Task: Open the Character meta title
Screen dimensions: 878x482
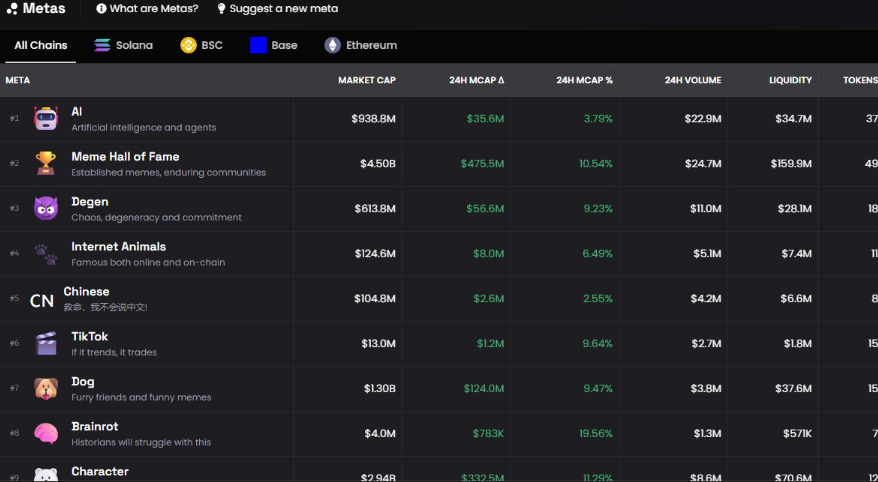Action: (100, 471)
